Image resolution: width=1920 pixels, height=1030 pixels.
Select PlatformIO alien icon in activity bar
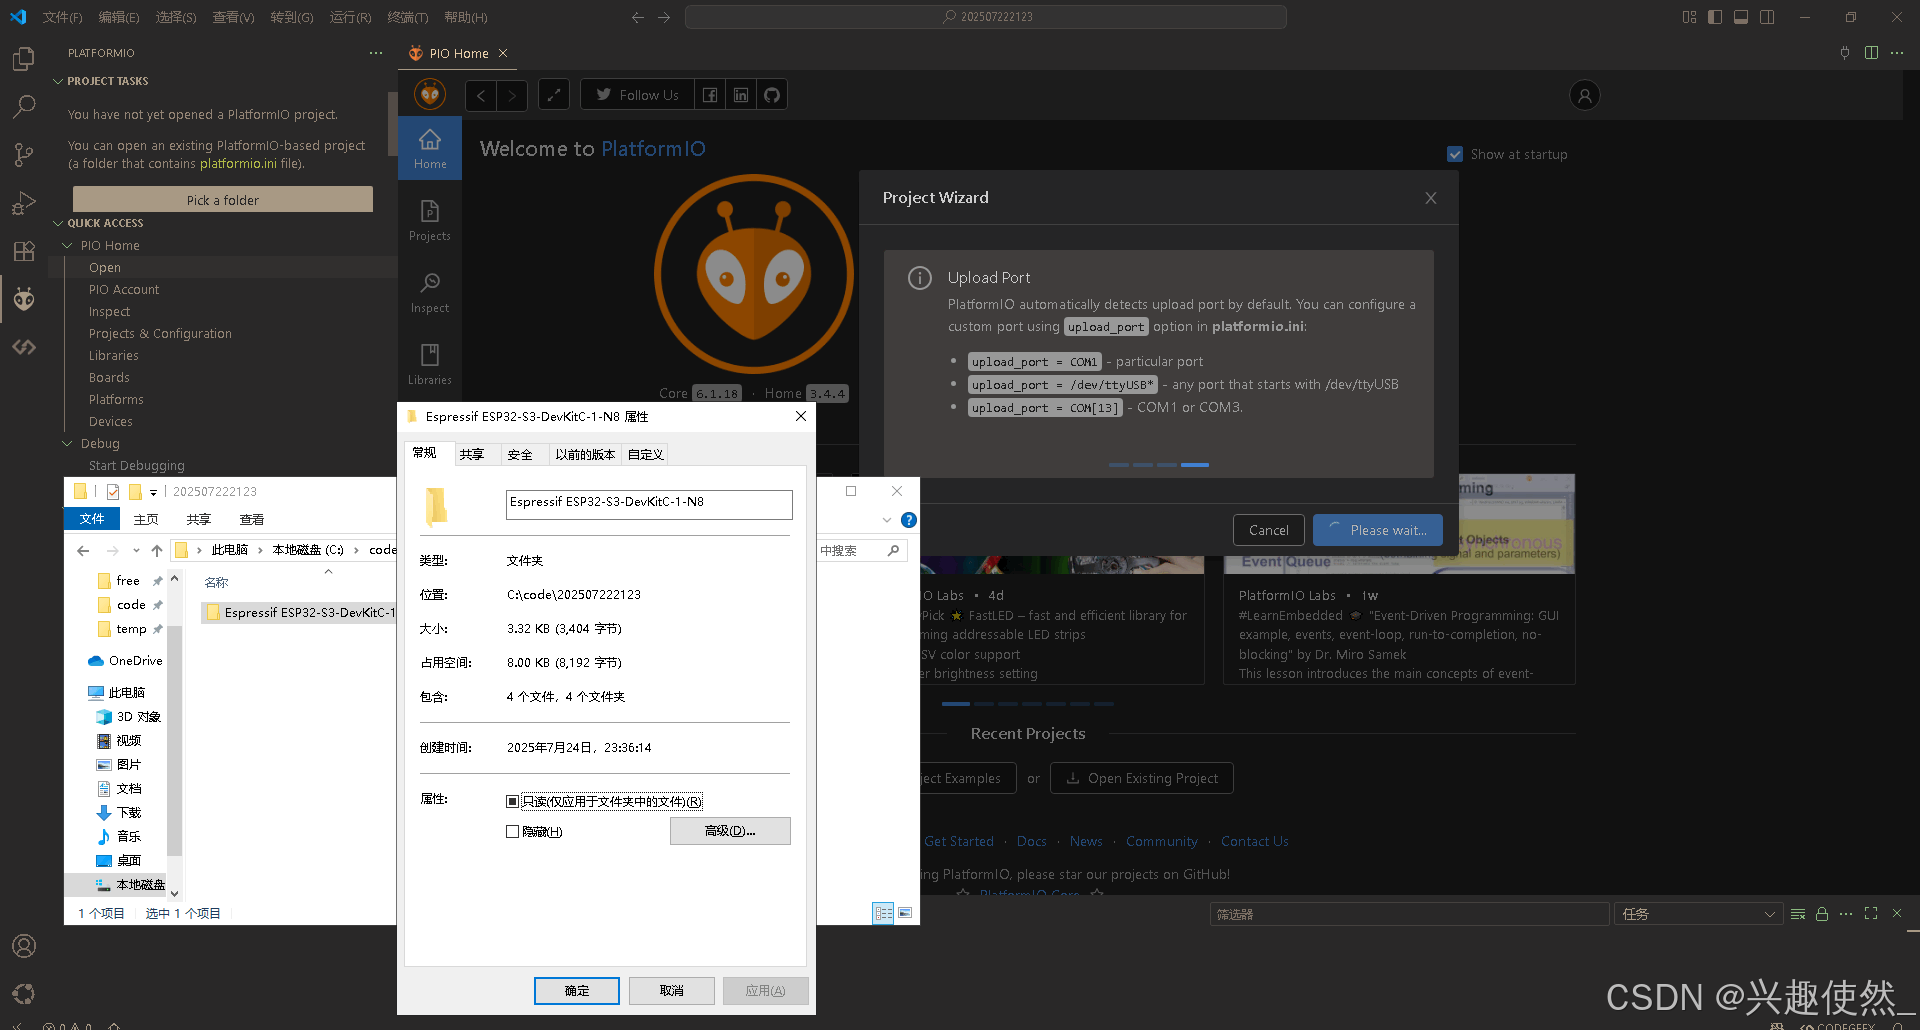click(24, 299)
